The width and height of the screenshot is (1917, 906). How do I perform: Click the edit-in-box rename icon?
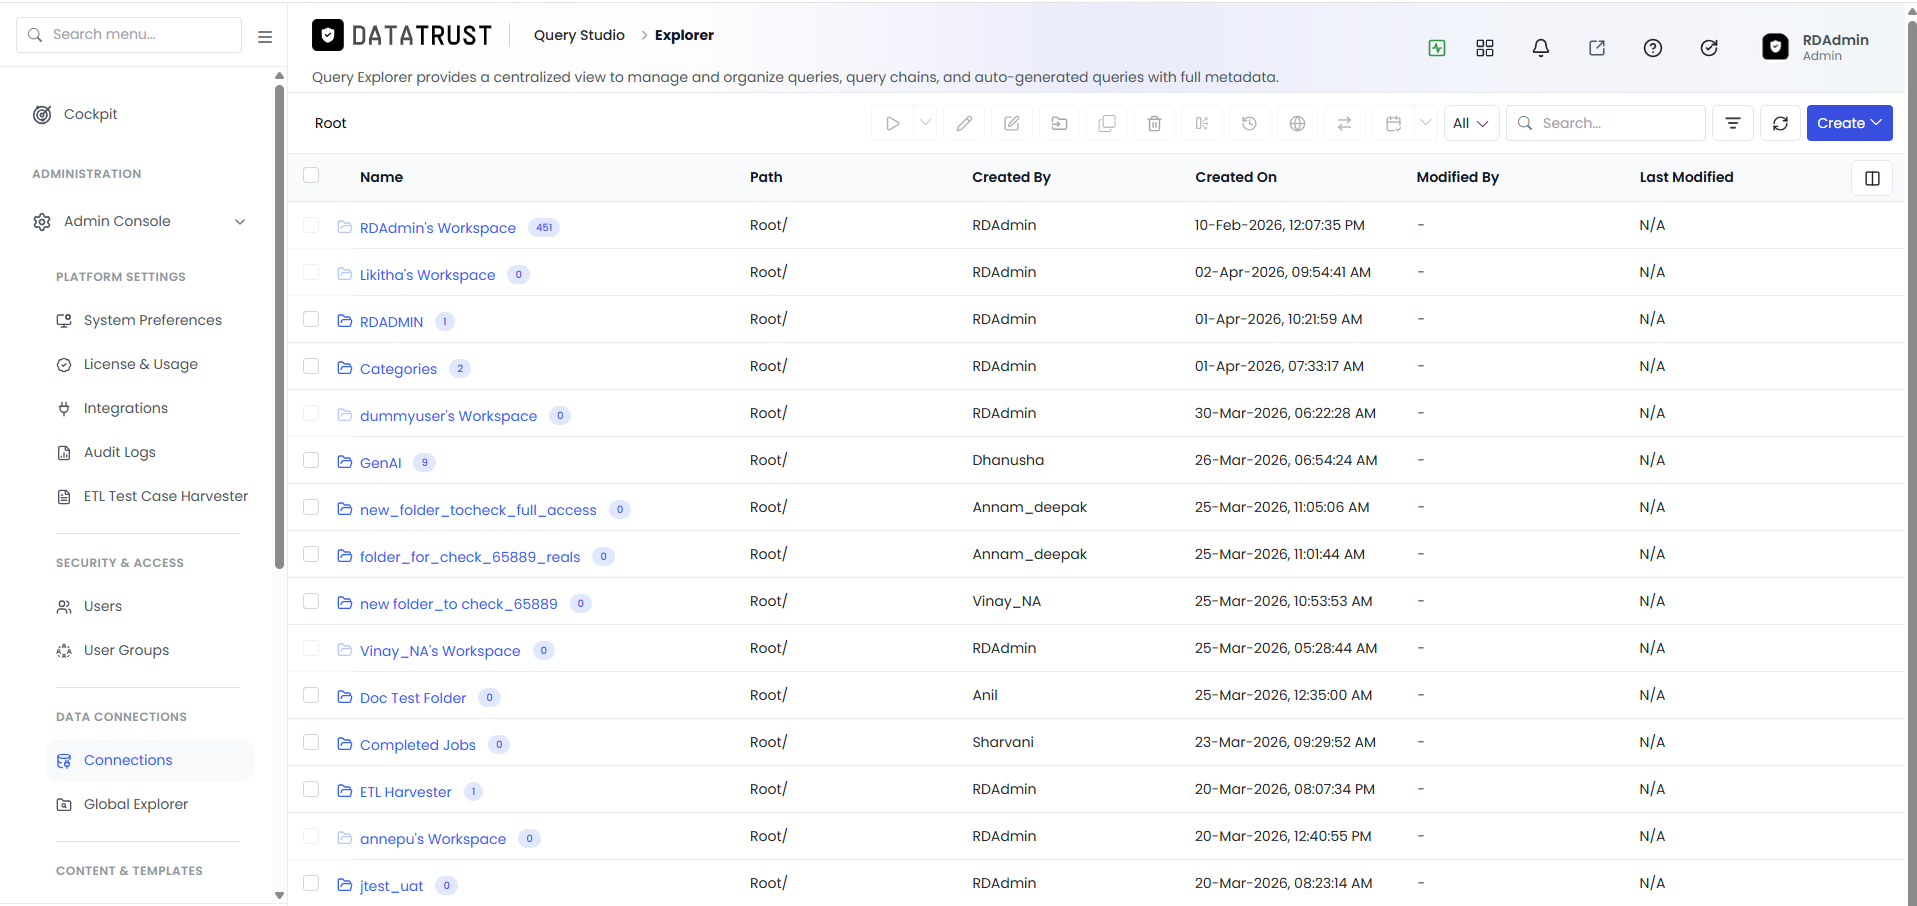pyautogui.click(x=1012, y=123)
